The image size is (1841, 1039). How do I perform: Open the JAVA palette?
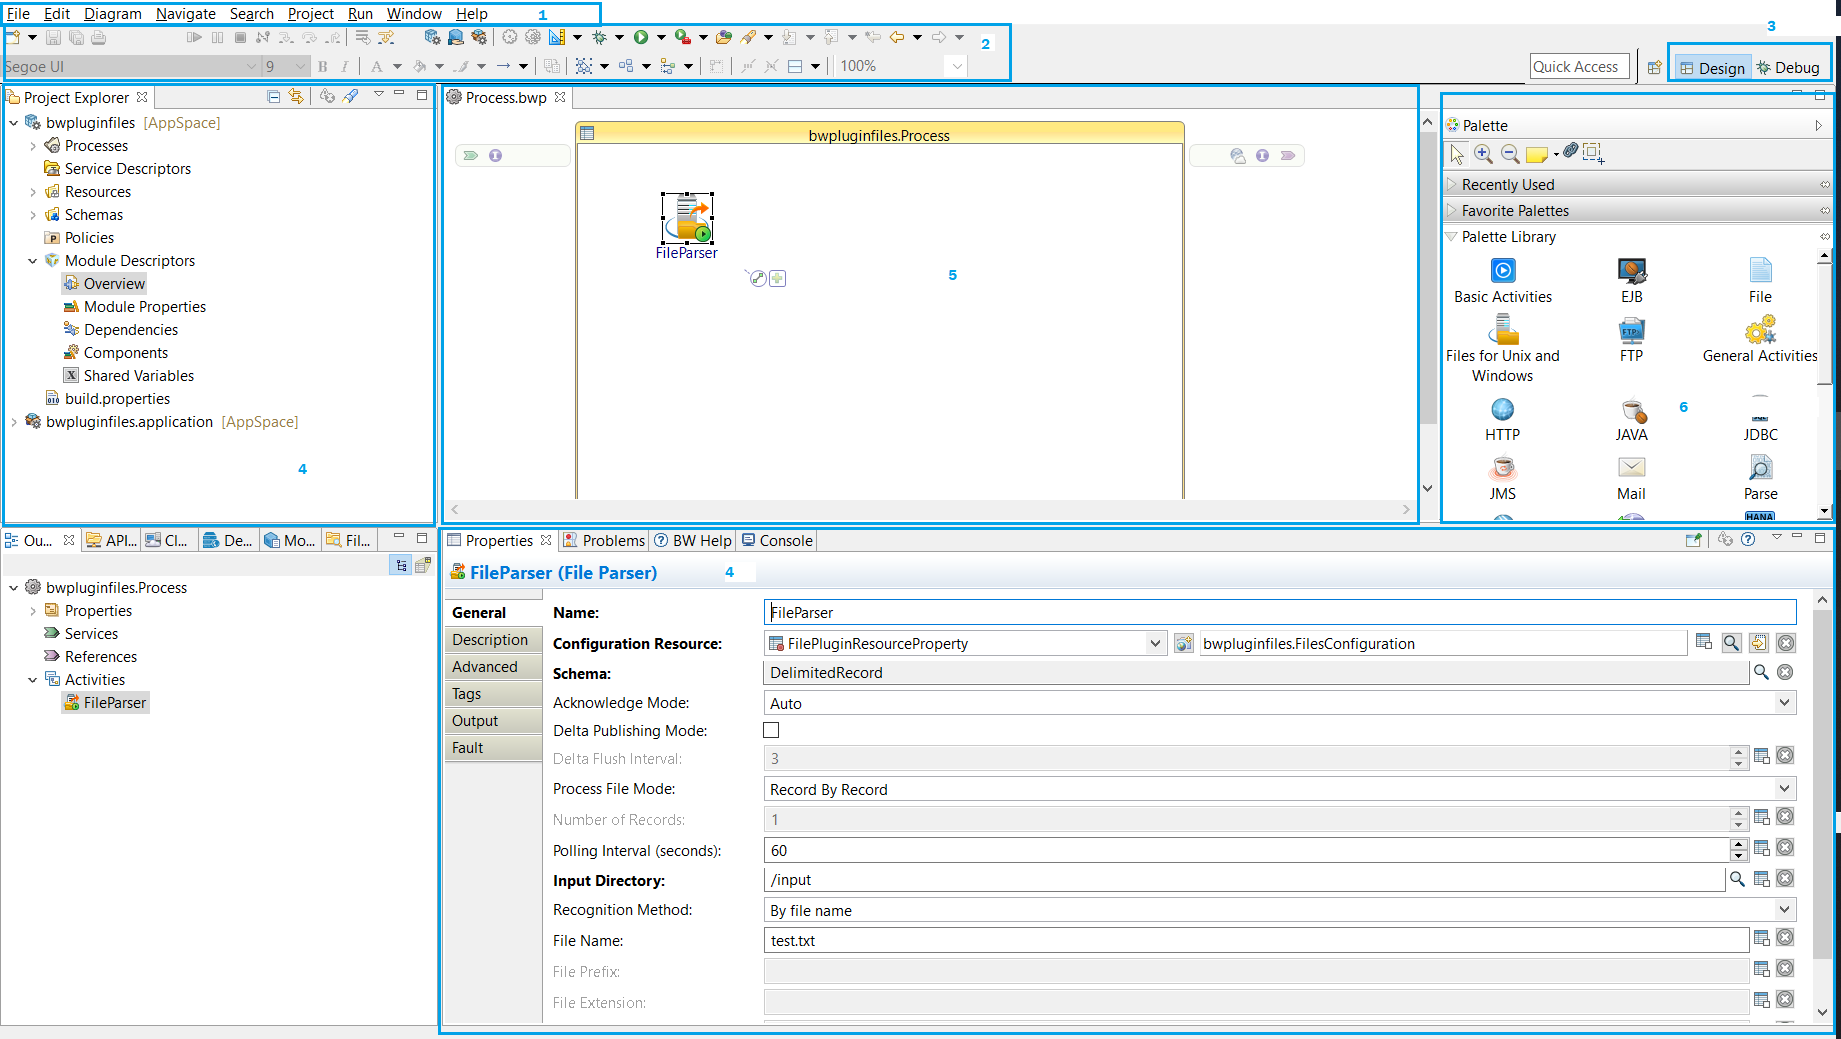pyautogui.click(x=1631, y=420)
